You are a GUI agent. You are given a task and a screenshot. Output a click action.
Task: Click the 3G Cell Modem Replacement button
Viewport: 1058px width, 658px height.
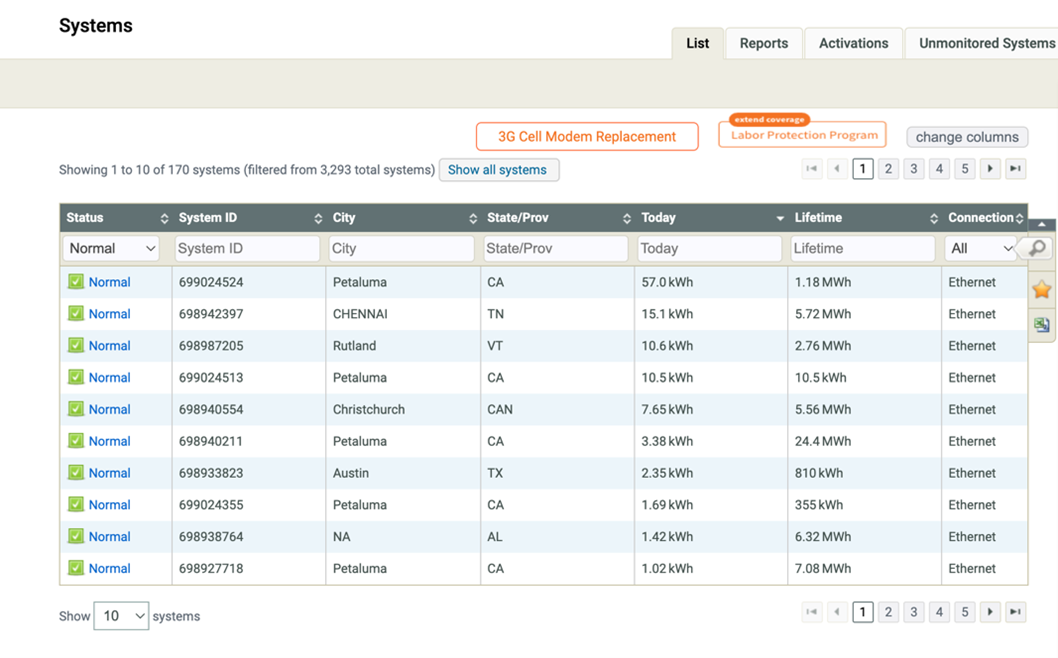pos(587,136)
